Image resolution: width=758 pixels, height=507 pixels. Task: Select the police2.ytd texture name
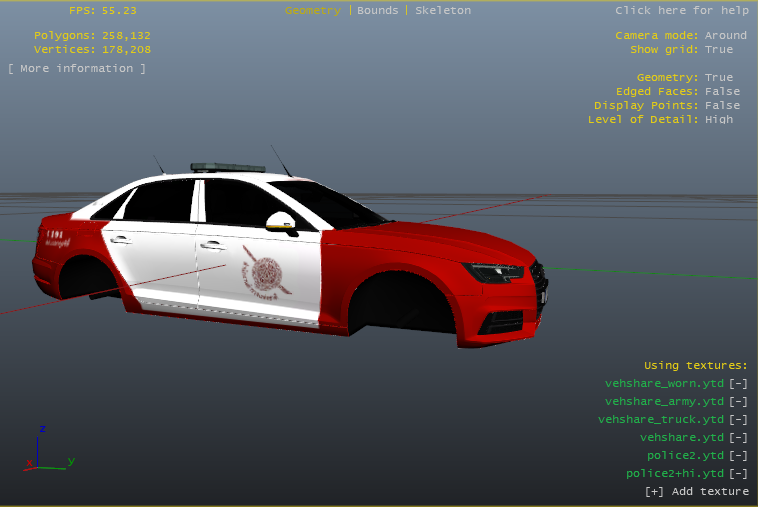[685, 456]
